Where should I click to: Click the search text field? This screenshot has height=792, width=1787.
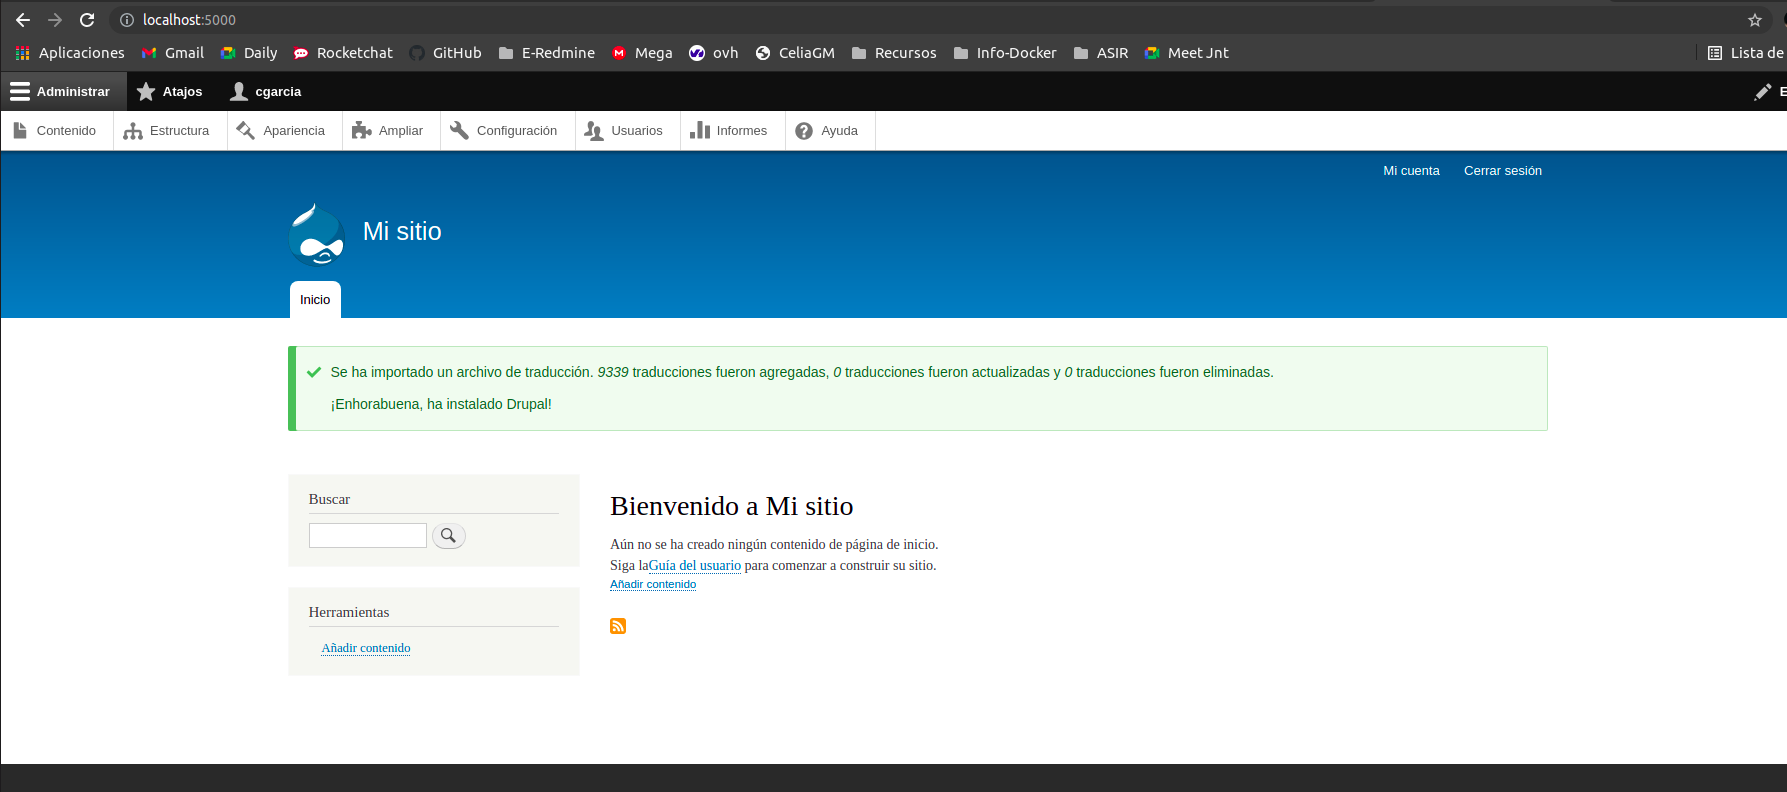(x=367, y=536)
